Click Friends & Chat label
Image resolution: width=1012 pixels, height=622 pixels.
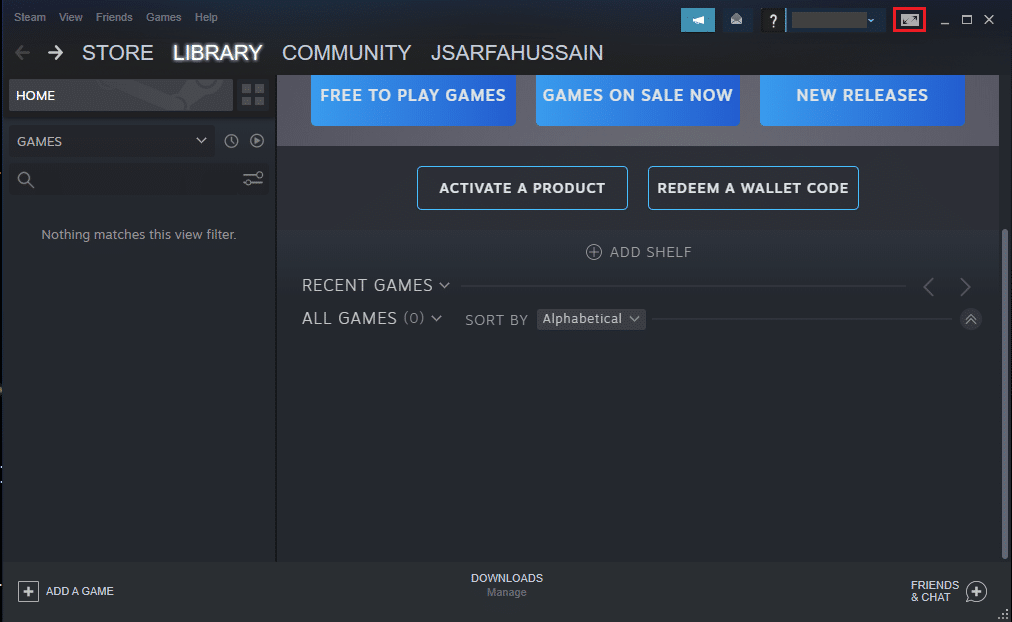[935, 591]
